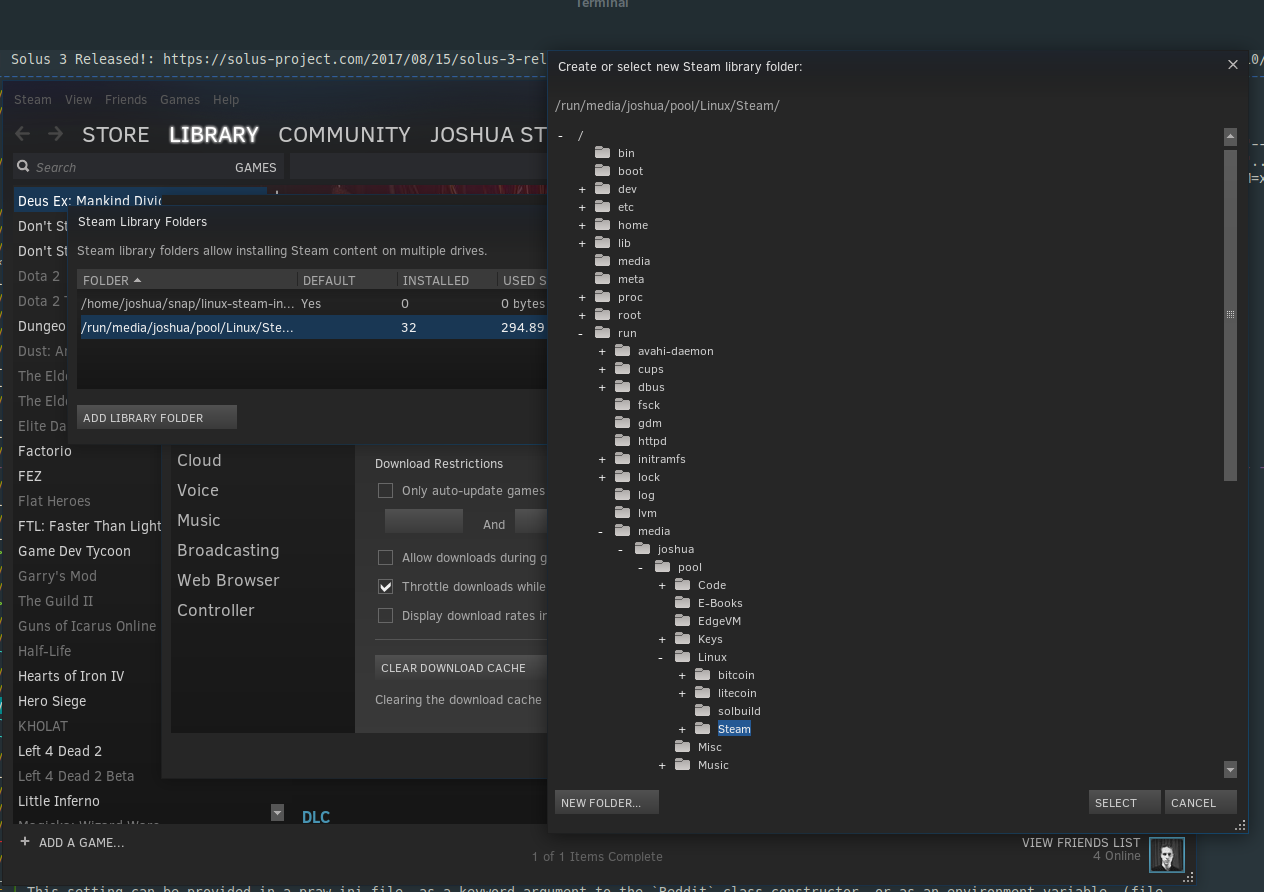Click the httpd folder icon
Screen dimensions: 1264x892
[x=622, y=441]
